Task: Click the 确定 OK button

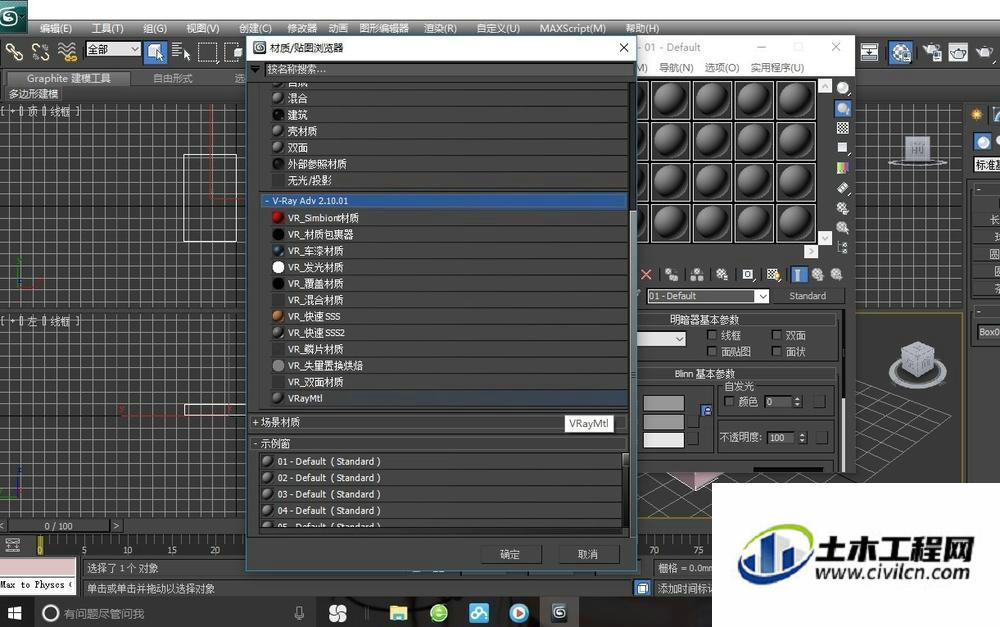Action: point(510,554)
